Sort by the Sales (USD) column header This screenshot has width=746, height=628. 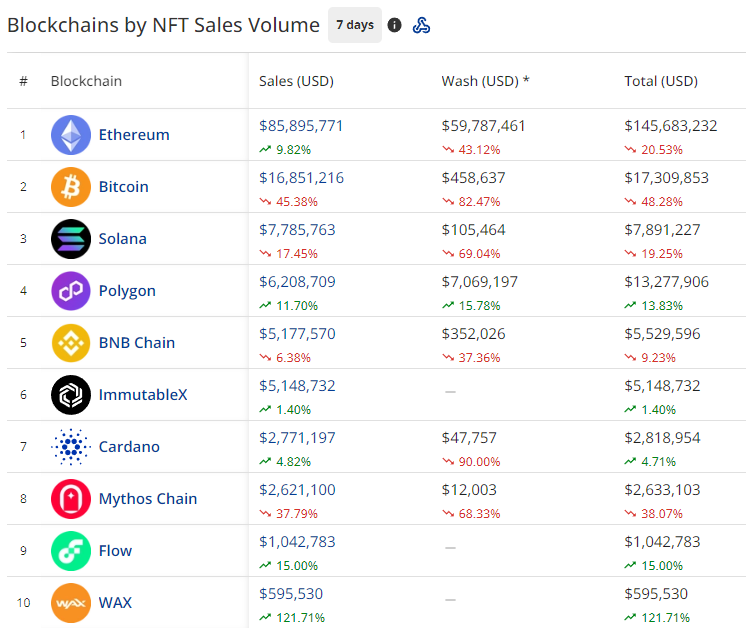tap(296, 81)
